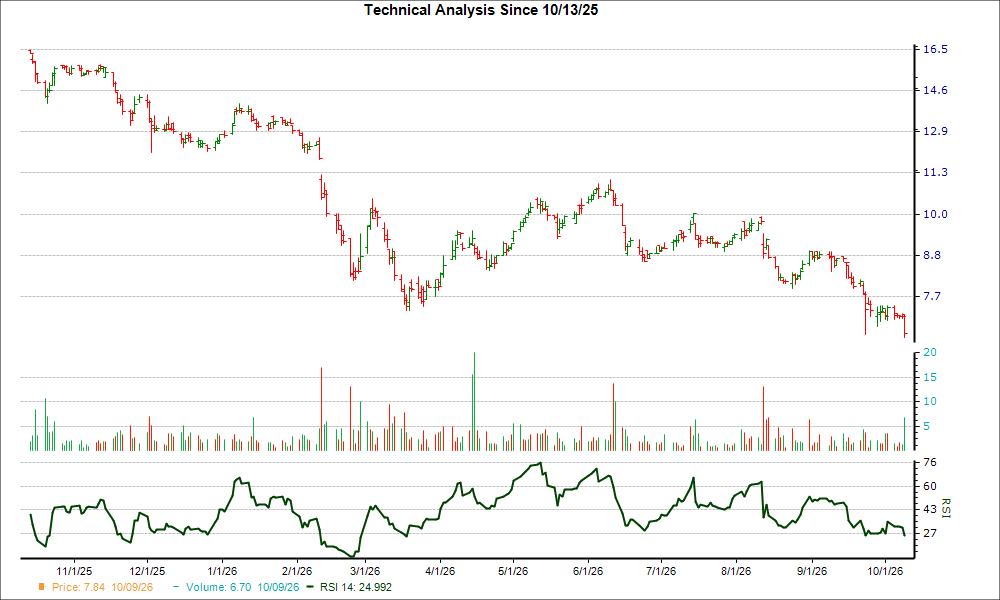
Task: Click the volume axis label 20
Action: 930,353
